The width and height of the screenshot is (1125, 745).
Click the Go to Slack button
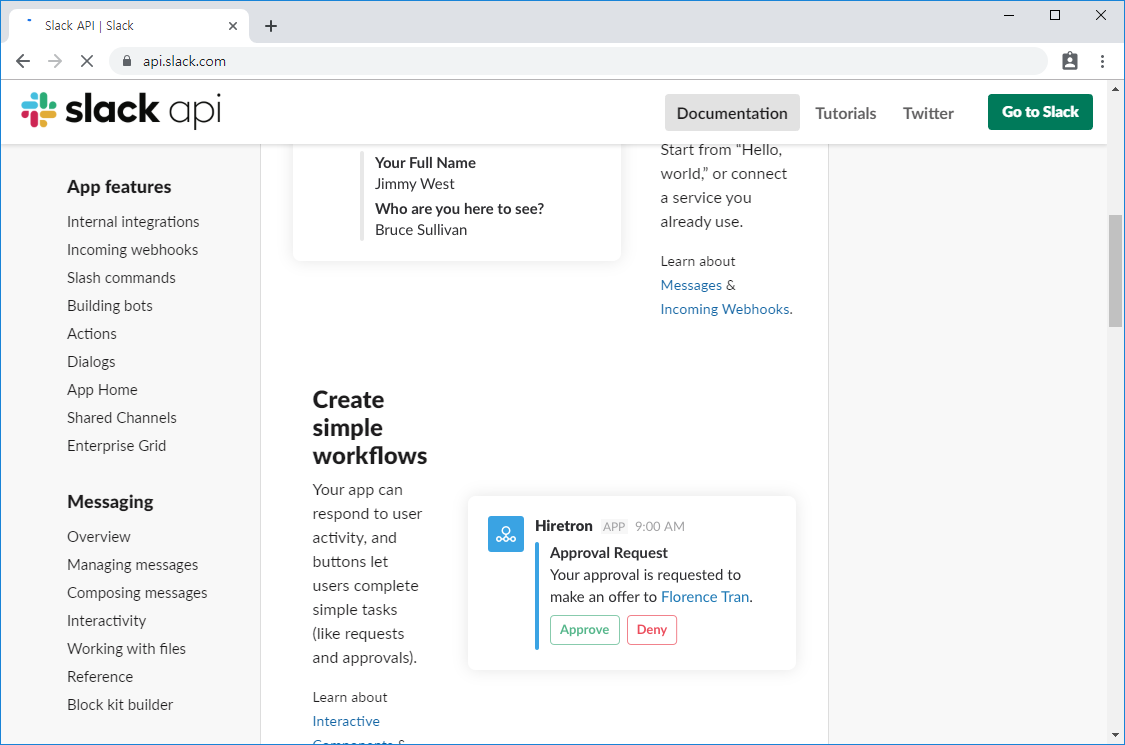point(1040,112)
